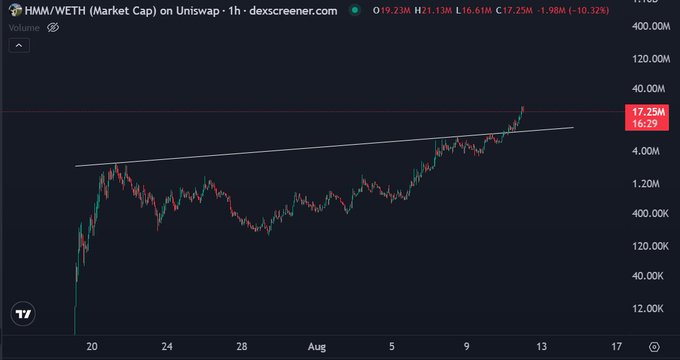Click the 1.20M price scale label
This screenshot has height=360, width=680.
pos(646,184)
